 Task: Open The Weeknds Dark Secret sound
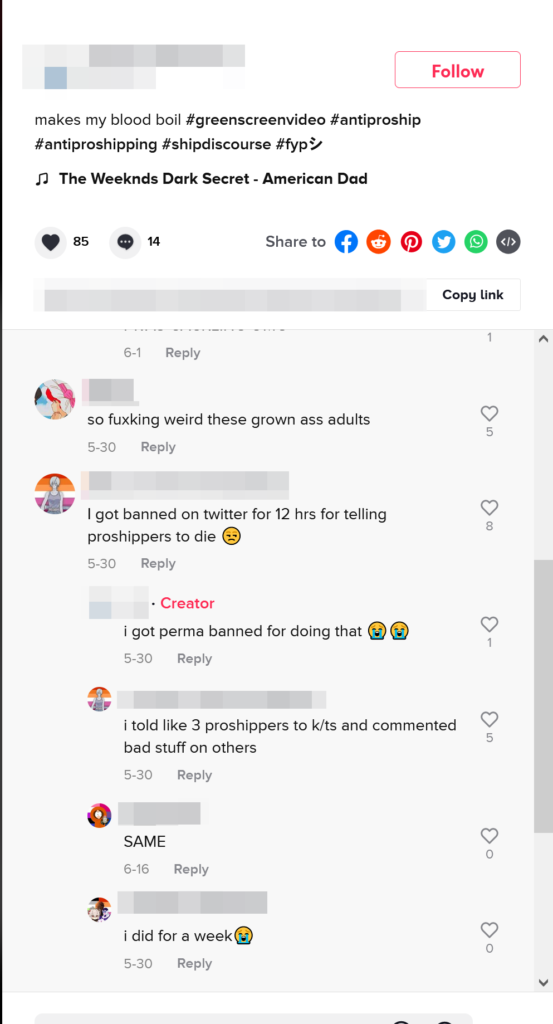point(213,179)
